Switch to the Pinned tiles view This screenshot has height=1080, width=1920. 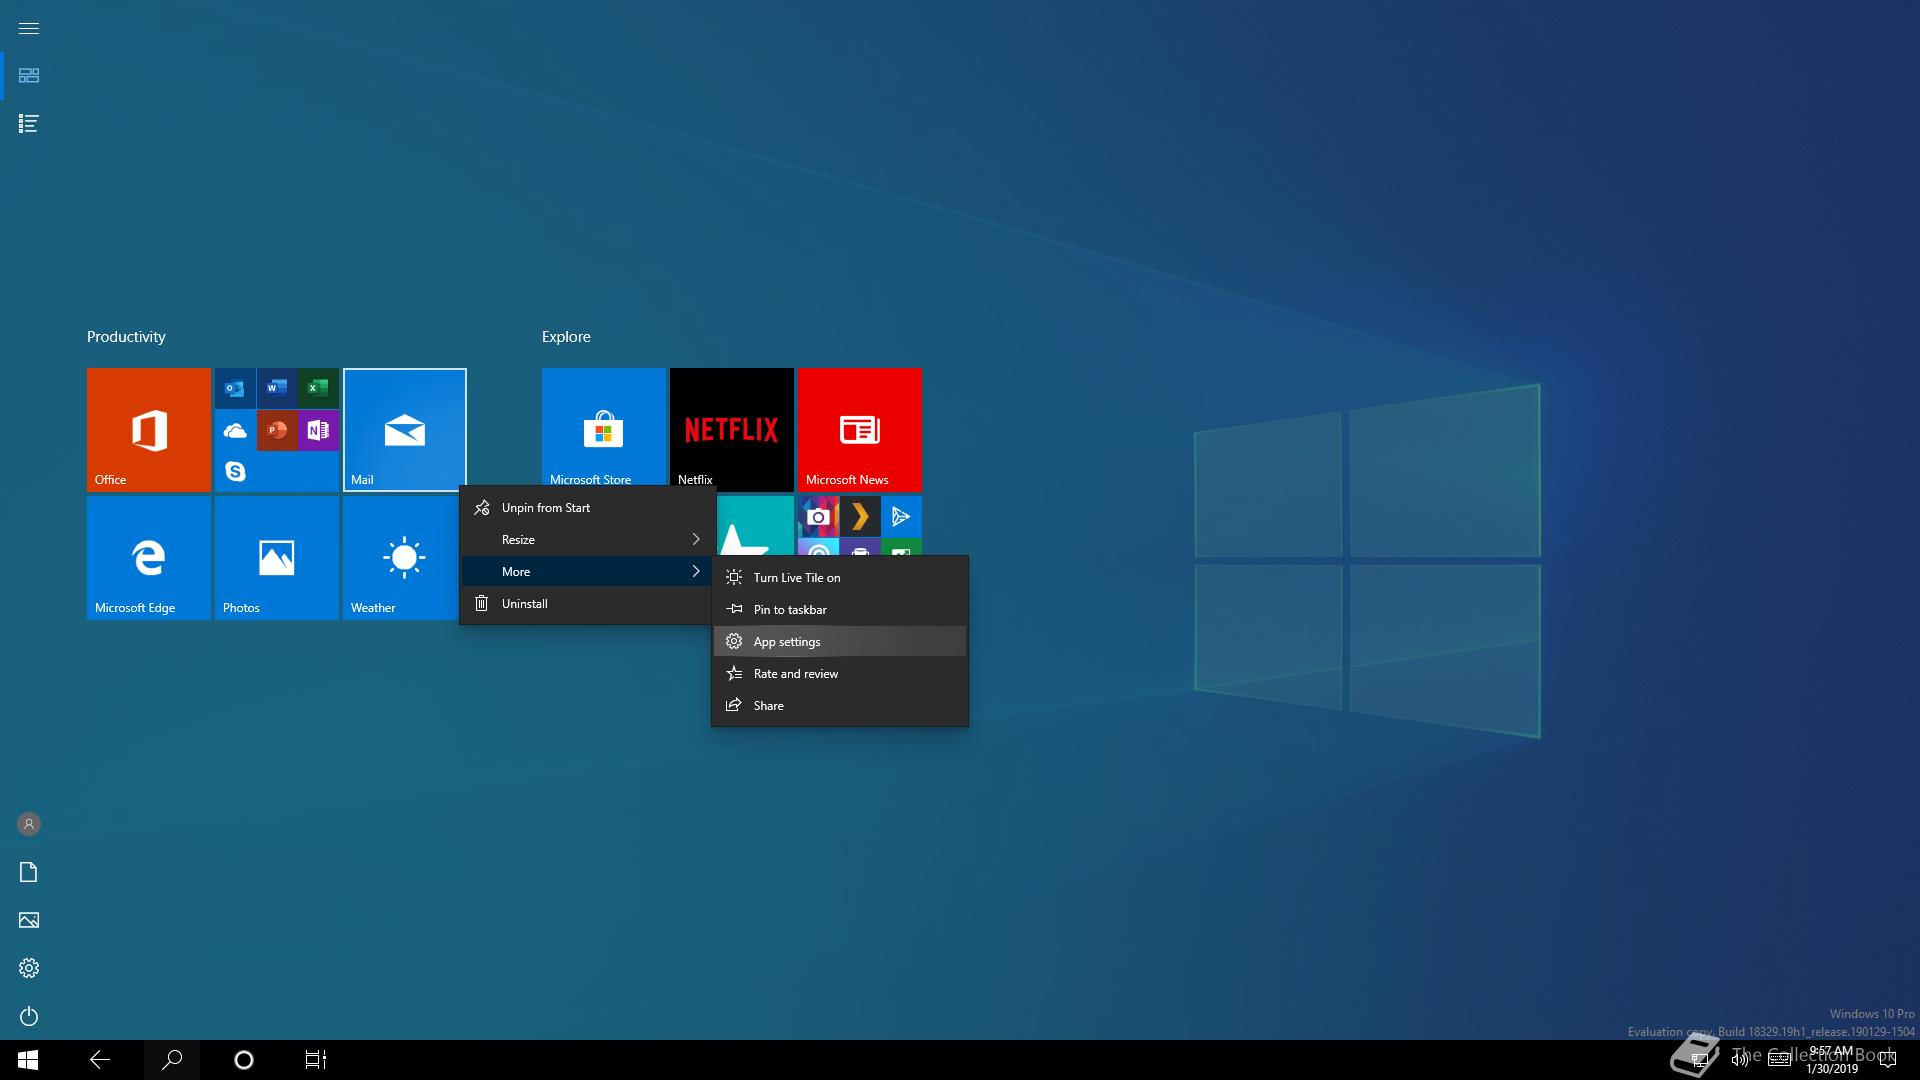[x=29, y=76]
